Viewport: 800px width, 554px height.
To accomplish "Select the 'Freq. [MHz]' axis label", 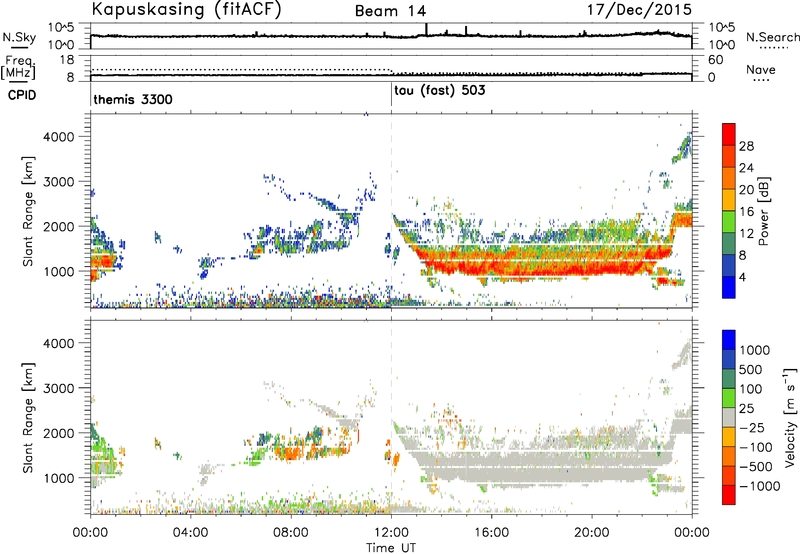I will [x=19, y=68].
